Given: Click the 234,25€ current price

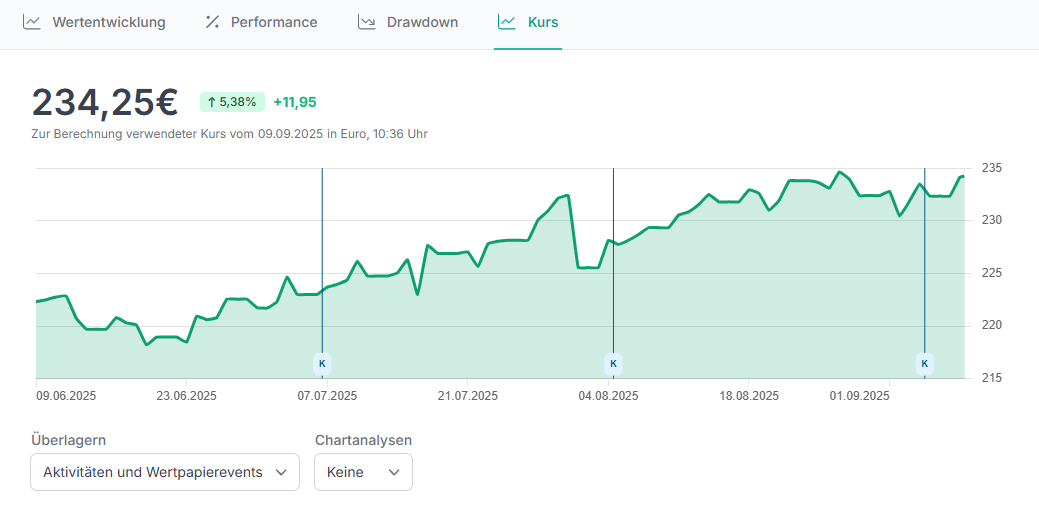Looking at the screenshot, I should (x=105, y=102).
